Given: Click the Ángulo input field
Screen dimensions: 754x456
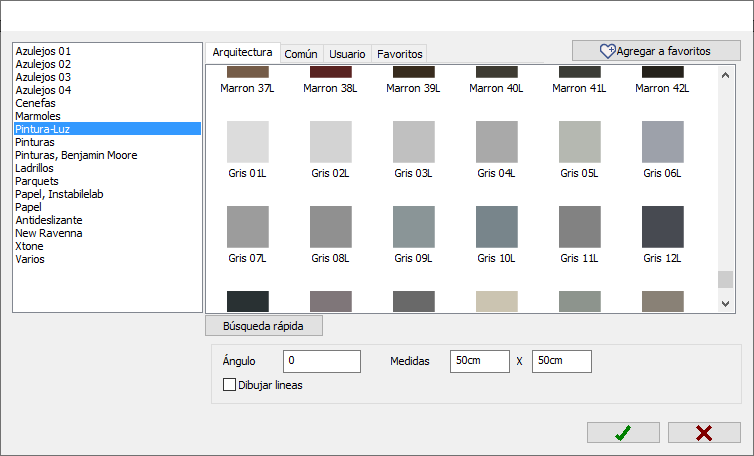Looking at the screenshot, I should tap(322, 361).
